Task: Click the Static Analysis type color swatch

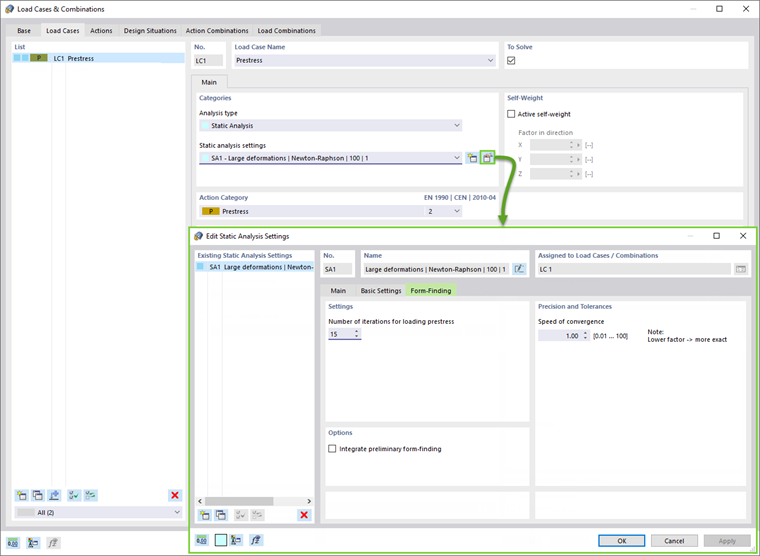Action: (x=205, y=126)
